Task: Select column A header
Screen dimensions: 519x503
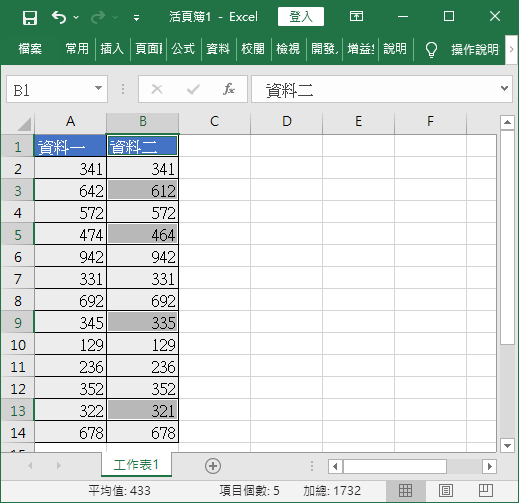Action: (70, 122)
